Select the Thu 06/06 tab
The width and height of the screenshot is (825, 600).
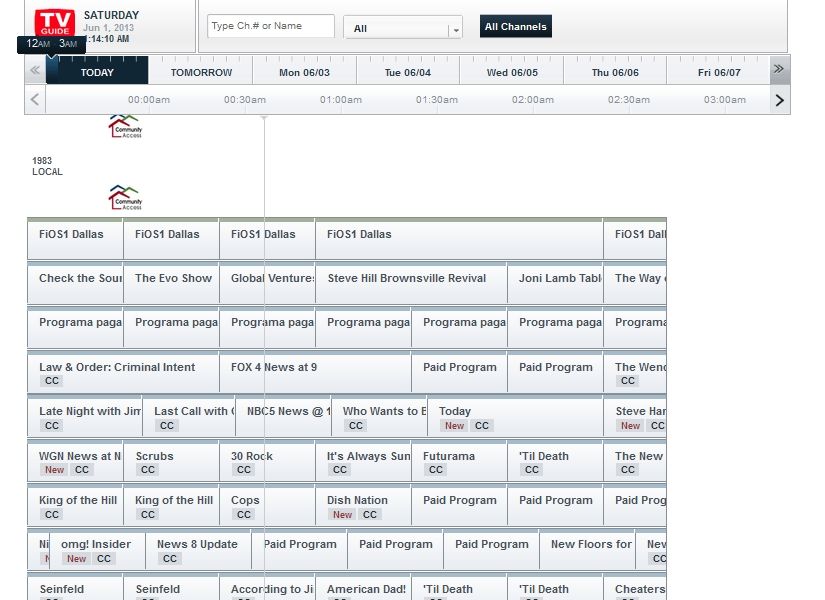click(x=615, y=73)
